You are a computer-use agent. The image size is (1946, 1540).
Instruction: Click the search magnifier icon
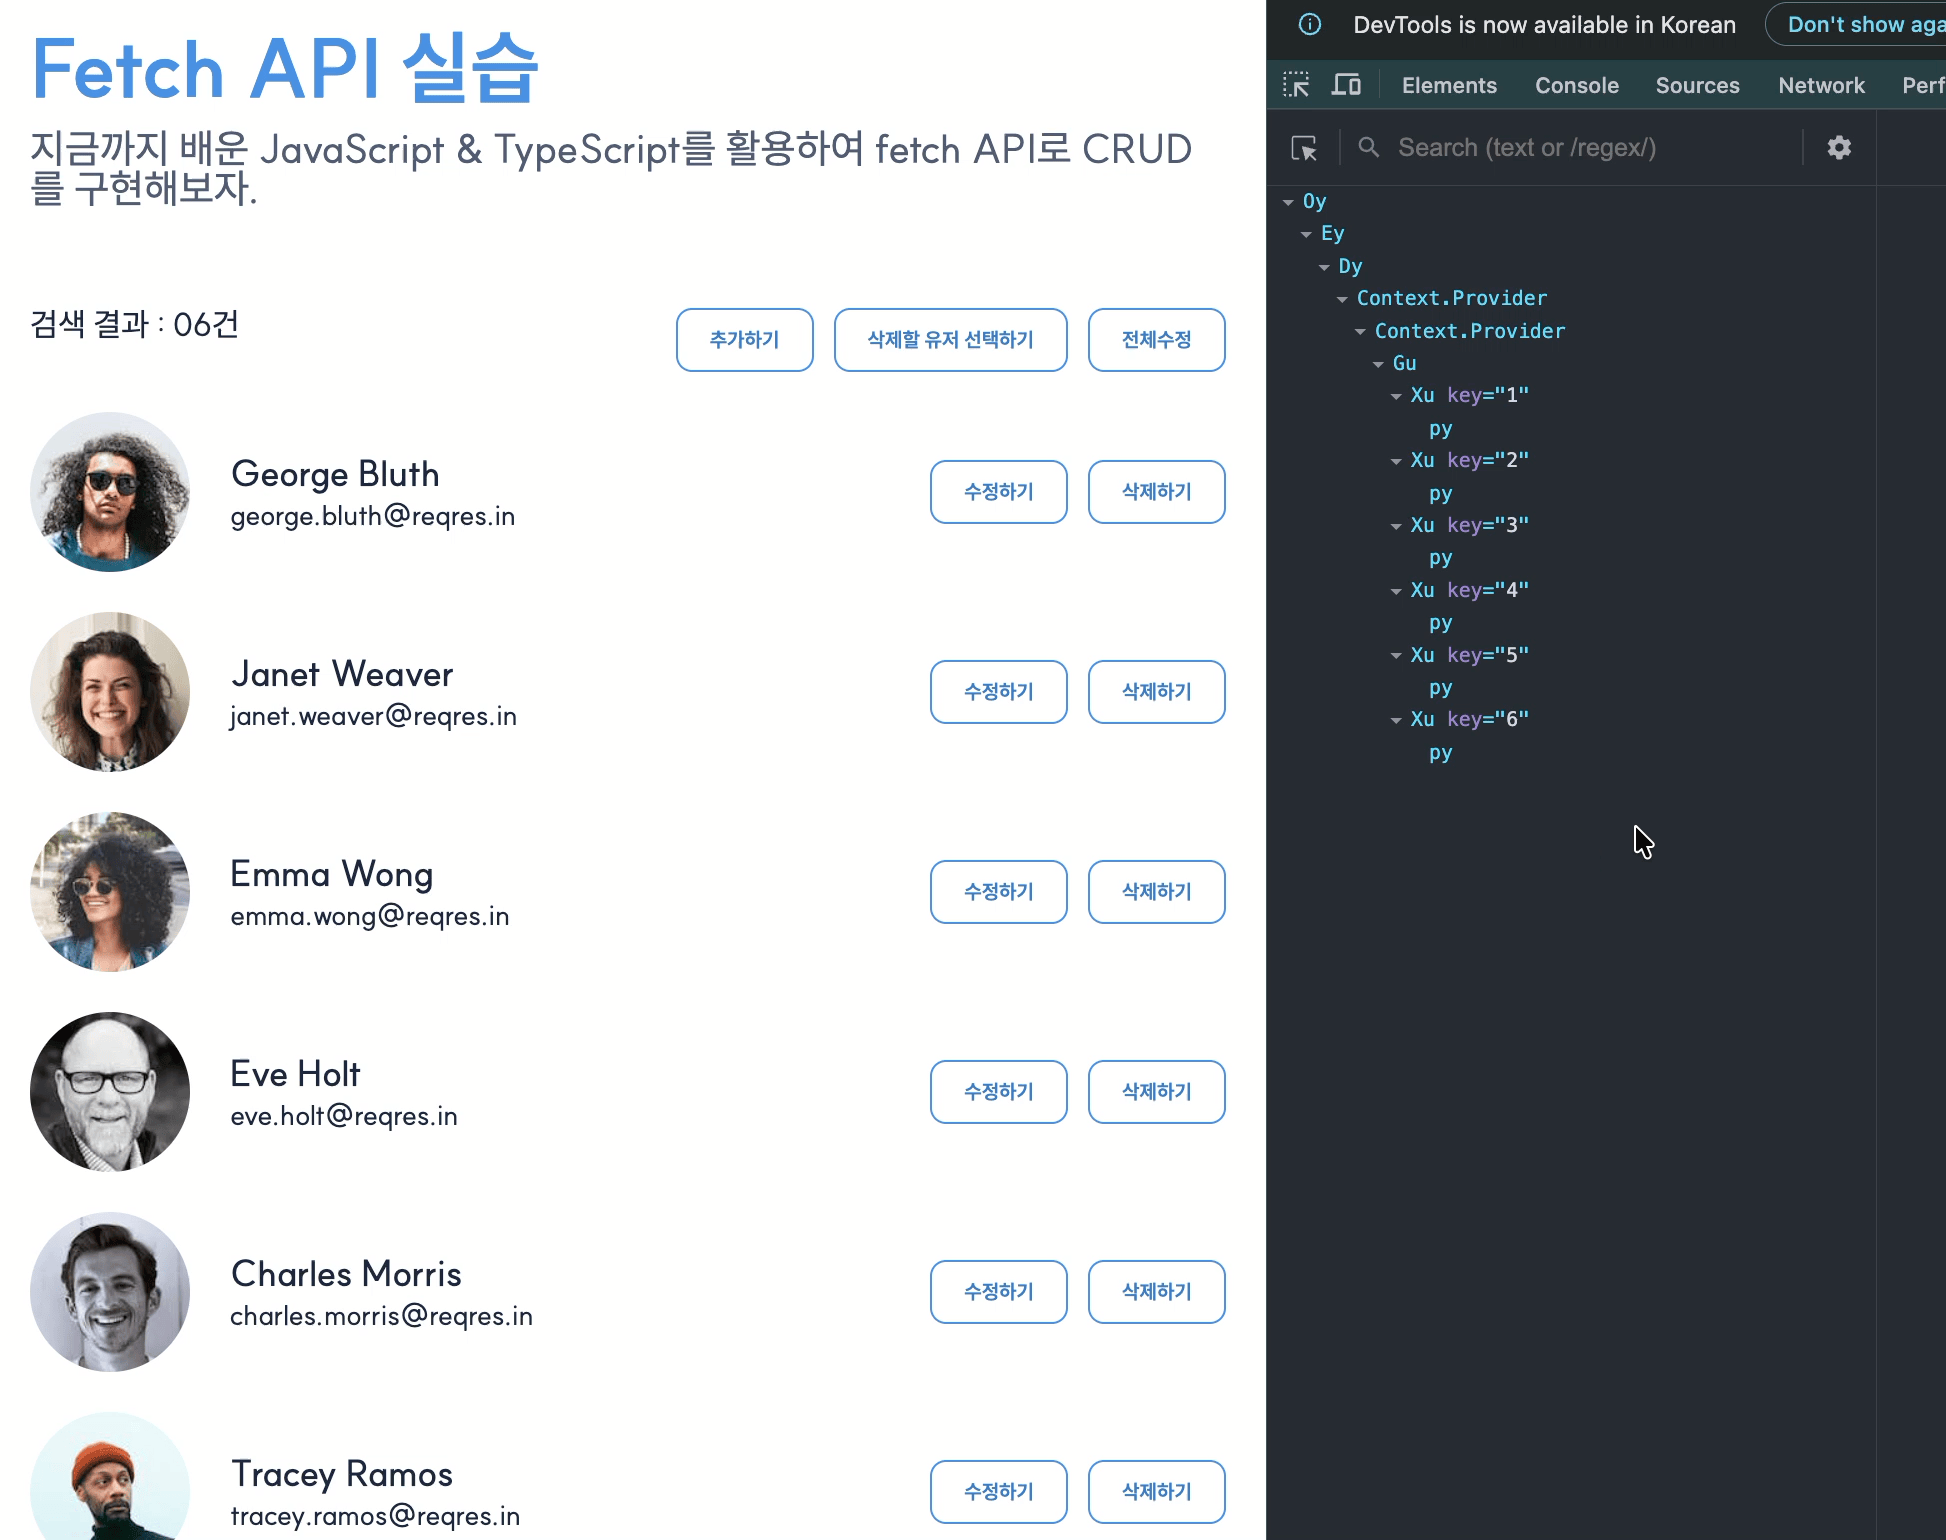(x=1368, y=148)
